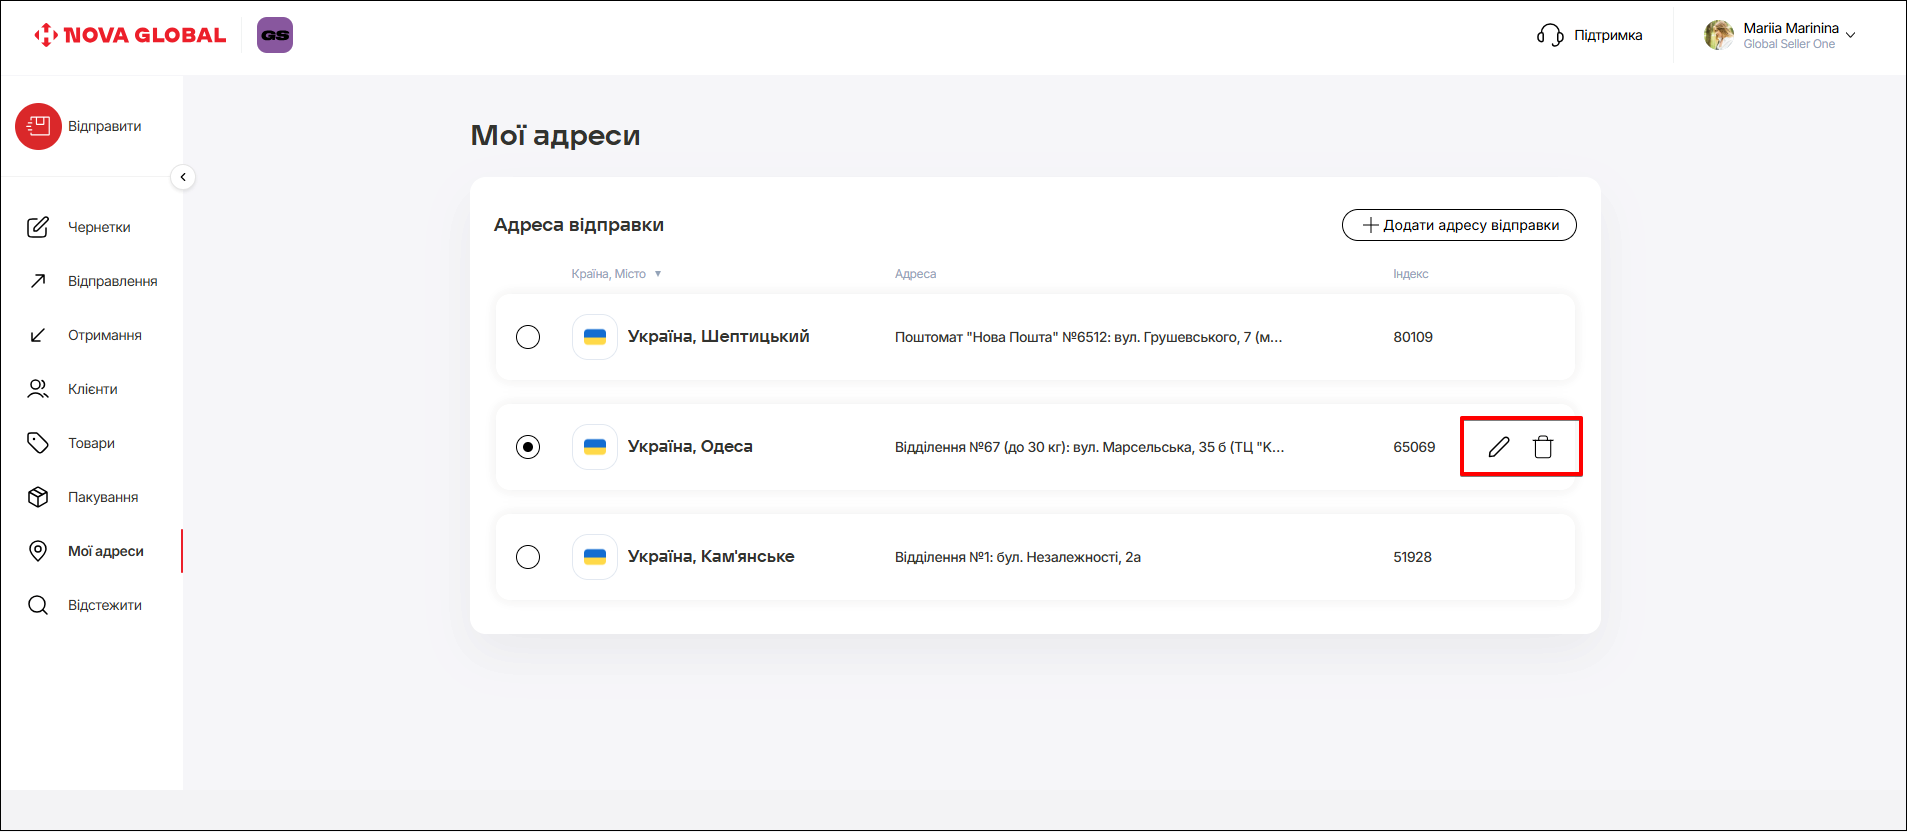Open Чернетки in the sidebar

click(99, 227)
